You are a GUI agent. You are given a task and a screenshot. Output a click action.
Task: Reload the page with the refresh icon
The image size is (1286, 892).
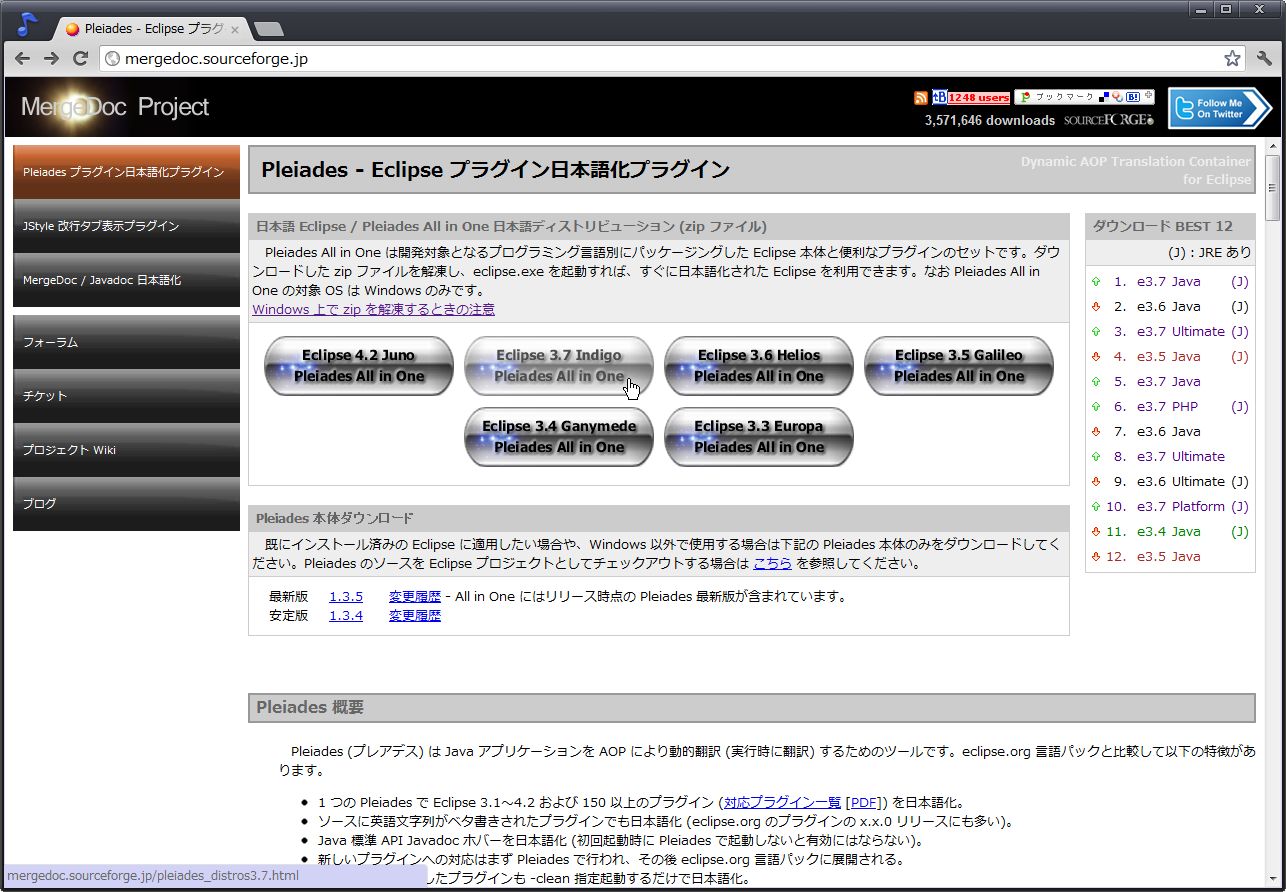click(x=80, y=58)
